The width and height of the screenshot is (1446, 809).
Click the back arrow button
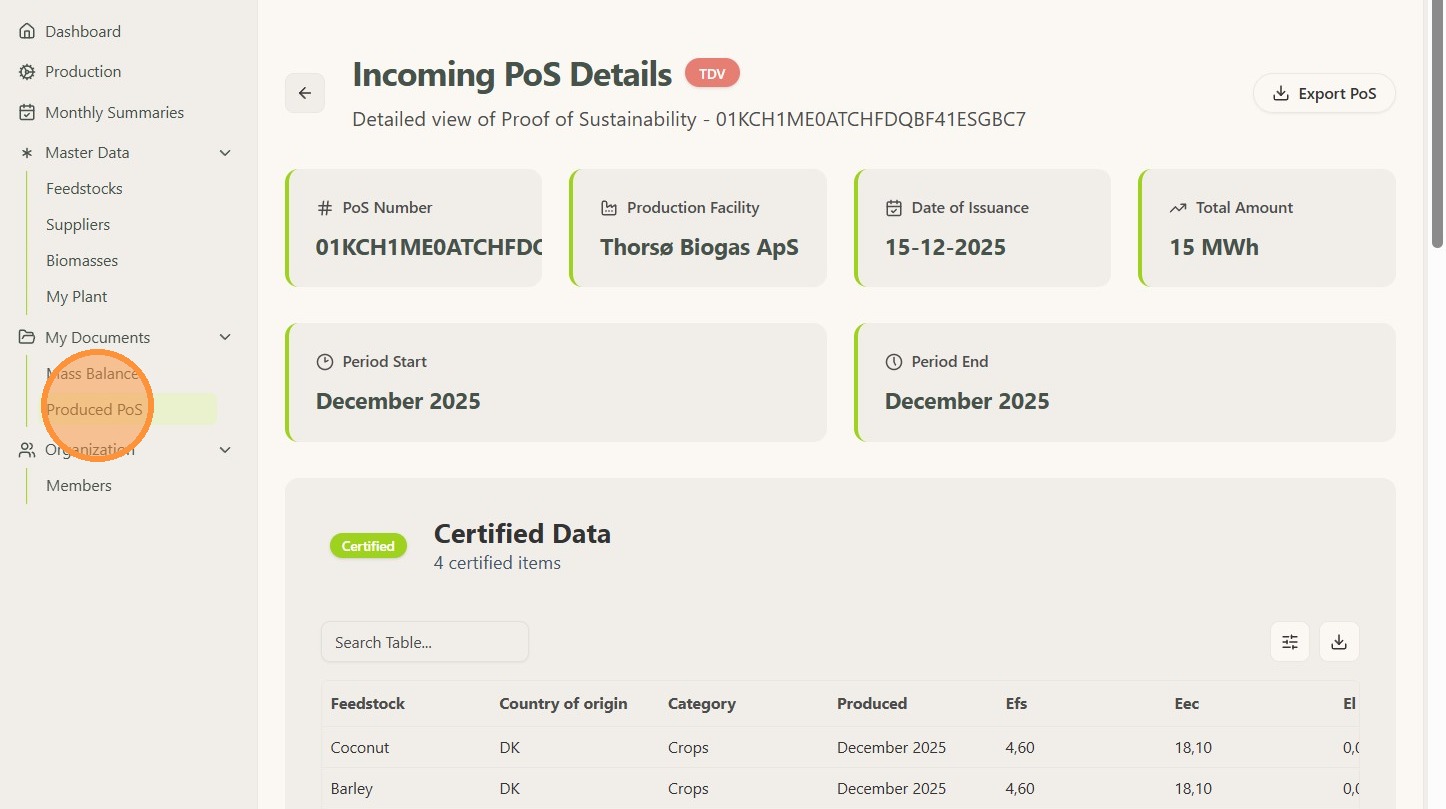point(305,93)
